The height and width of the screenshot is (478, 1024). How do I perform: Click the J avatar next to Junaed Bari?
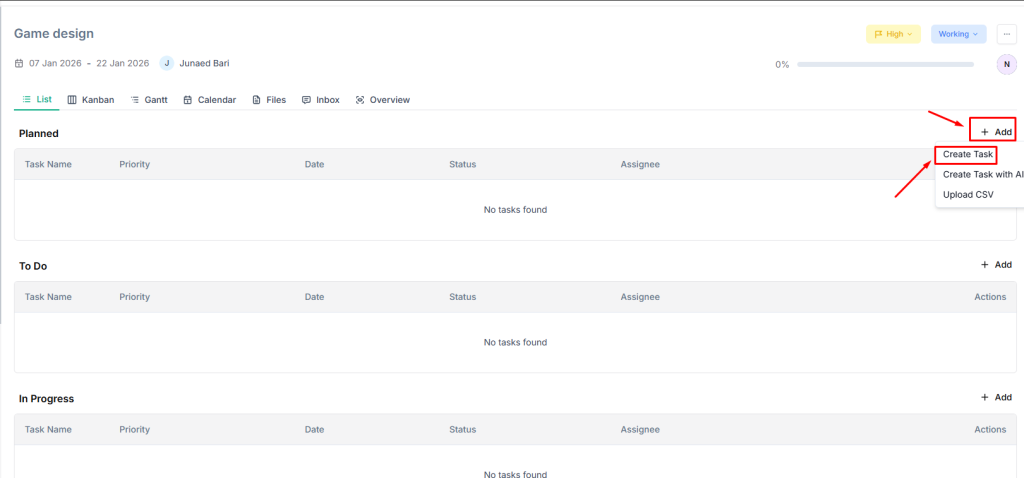tap(167, 63)
